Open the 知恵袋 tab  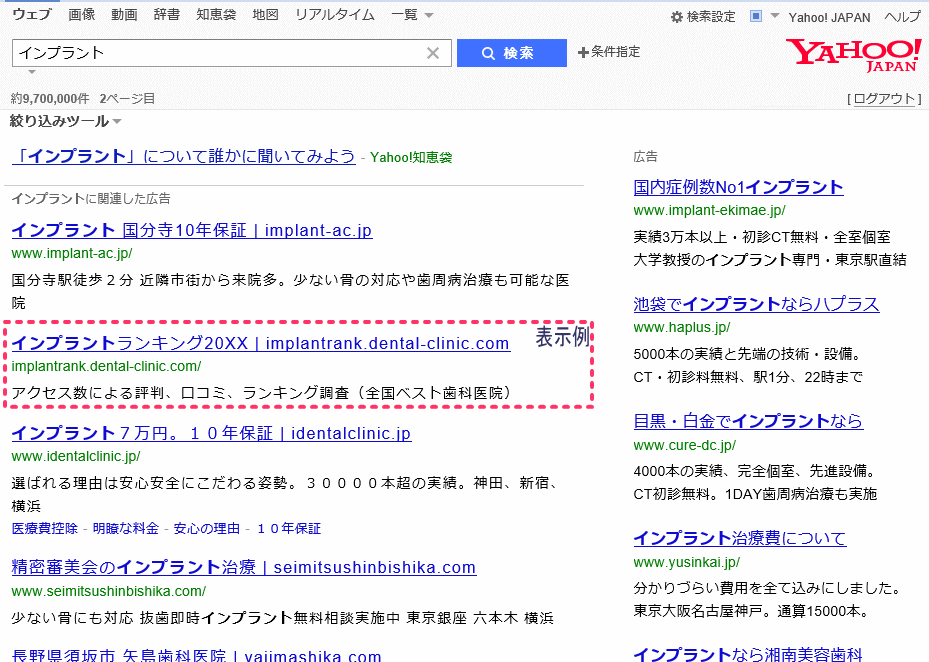216,15
